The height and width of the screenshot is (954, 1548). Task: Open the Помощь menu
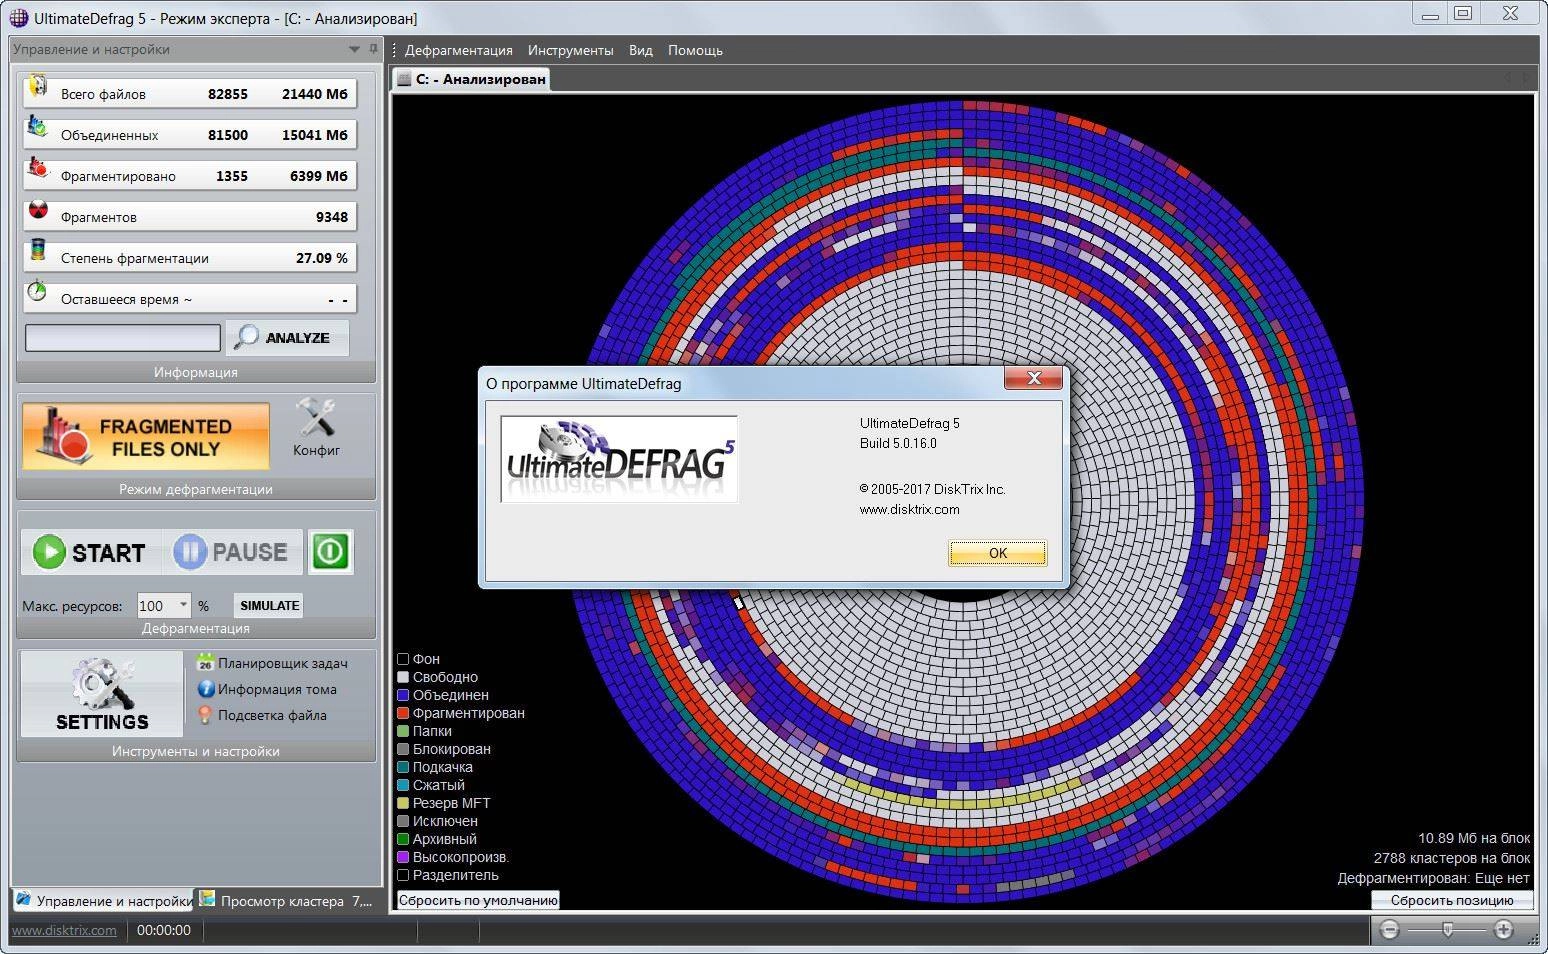pos(695,50)
